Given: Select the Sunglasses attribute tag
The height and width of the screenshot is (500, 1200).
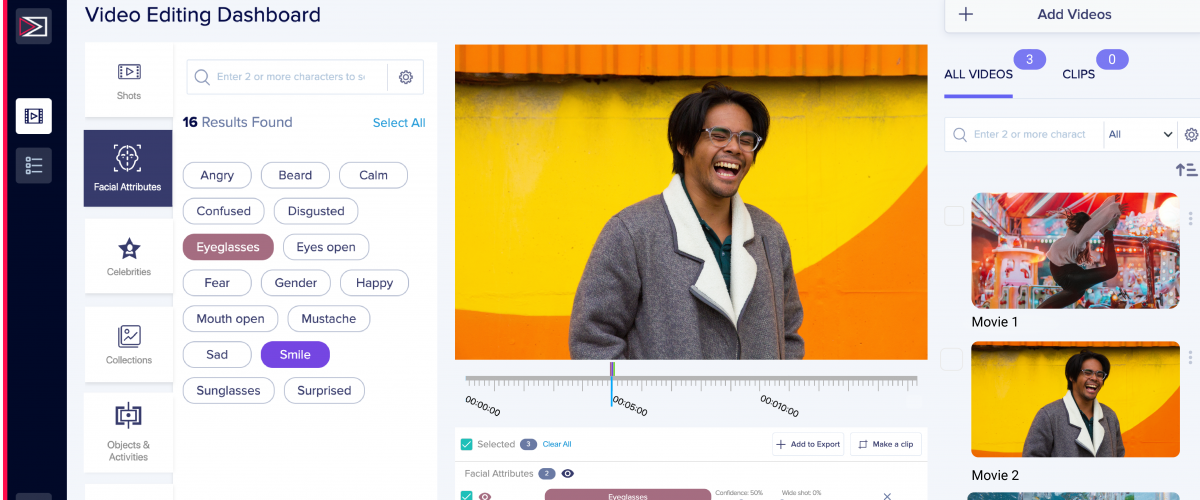Looking at the screenshot, I should [x=228, y=391].
